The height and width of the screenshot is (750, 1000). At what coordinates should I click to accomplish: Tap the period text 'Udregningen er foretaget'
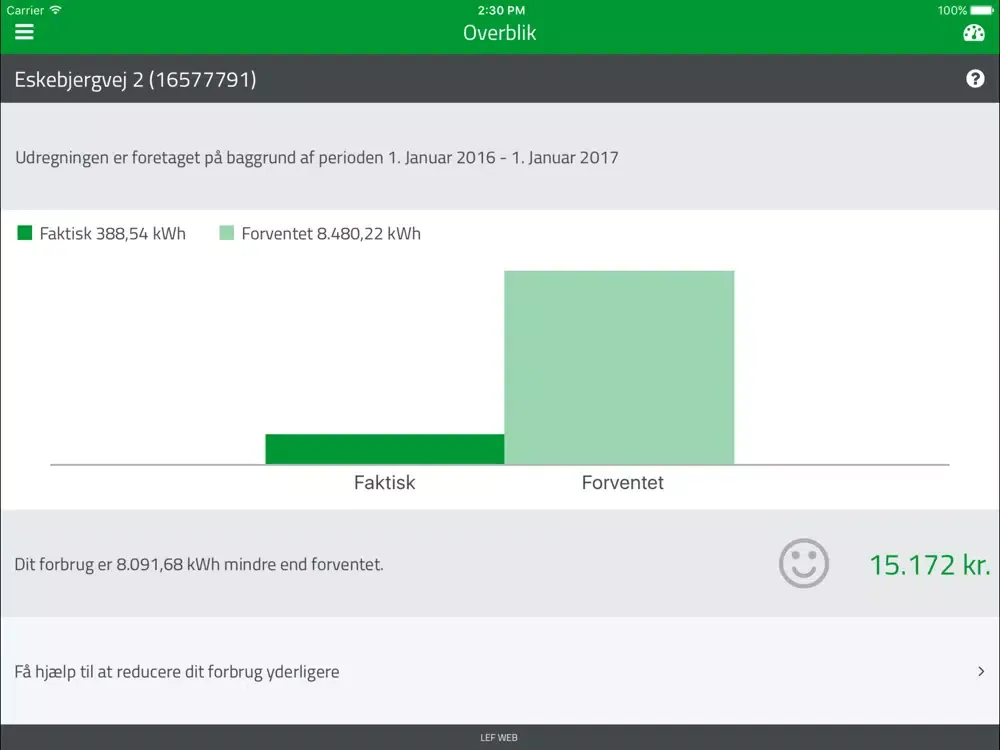point(317,158)
